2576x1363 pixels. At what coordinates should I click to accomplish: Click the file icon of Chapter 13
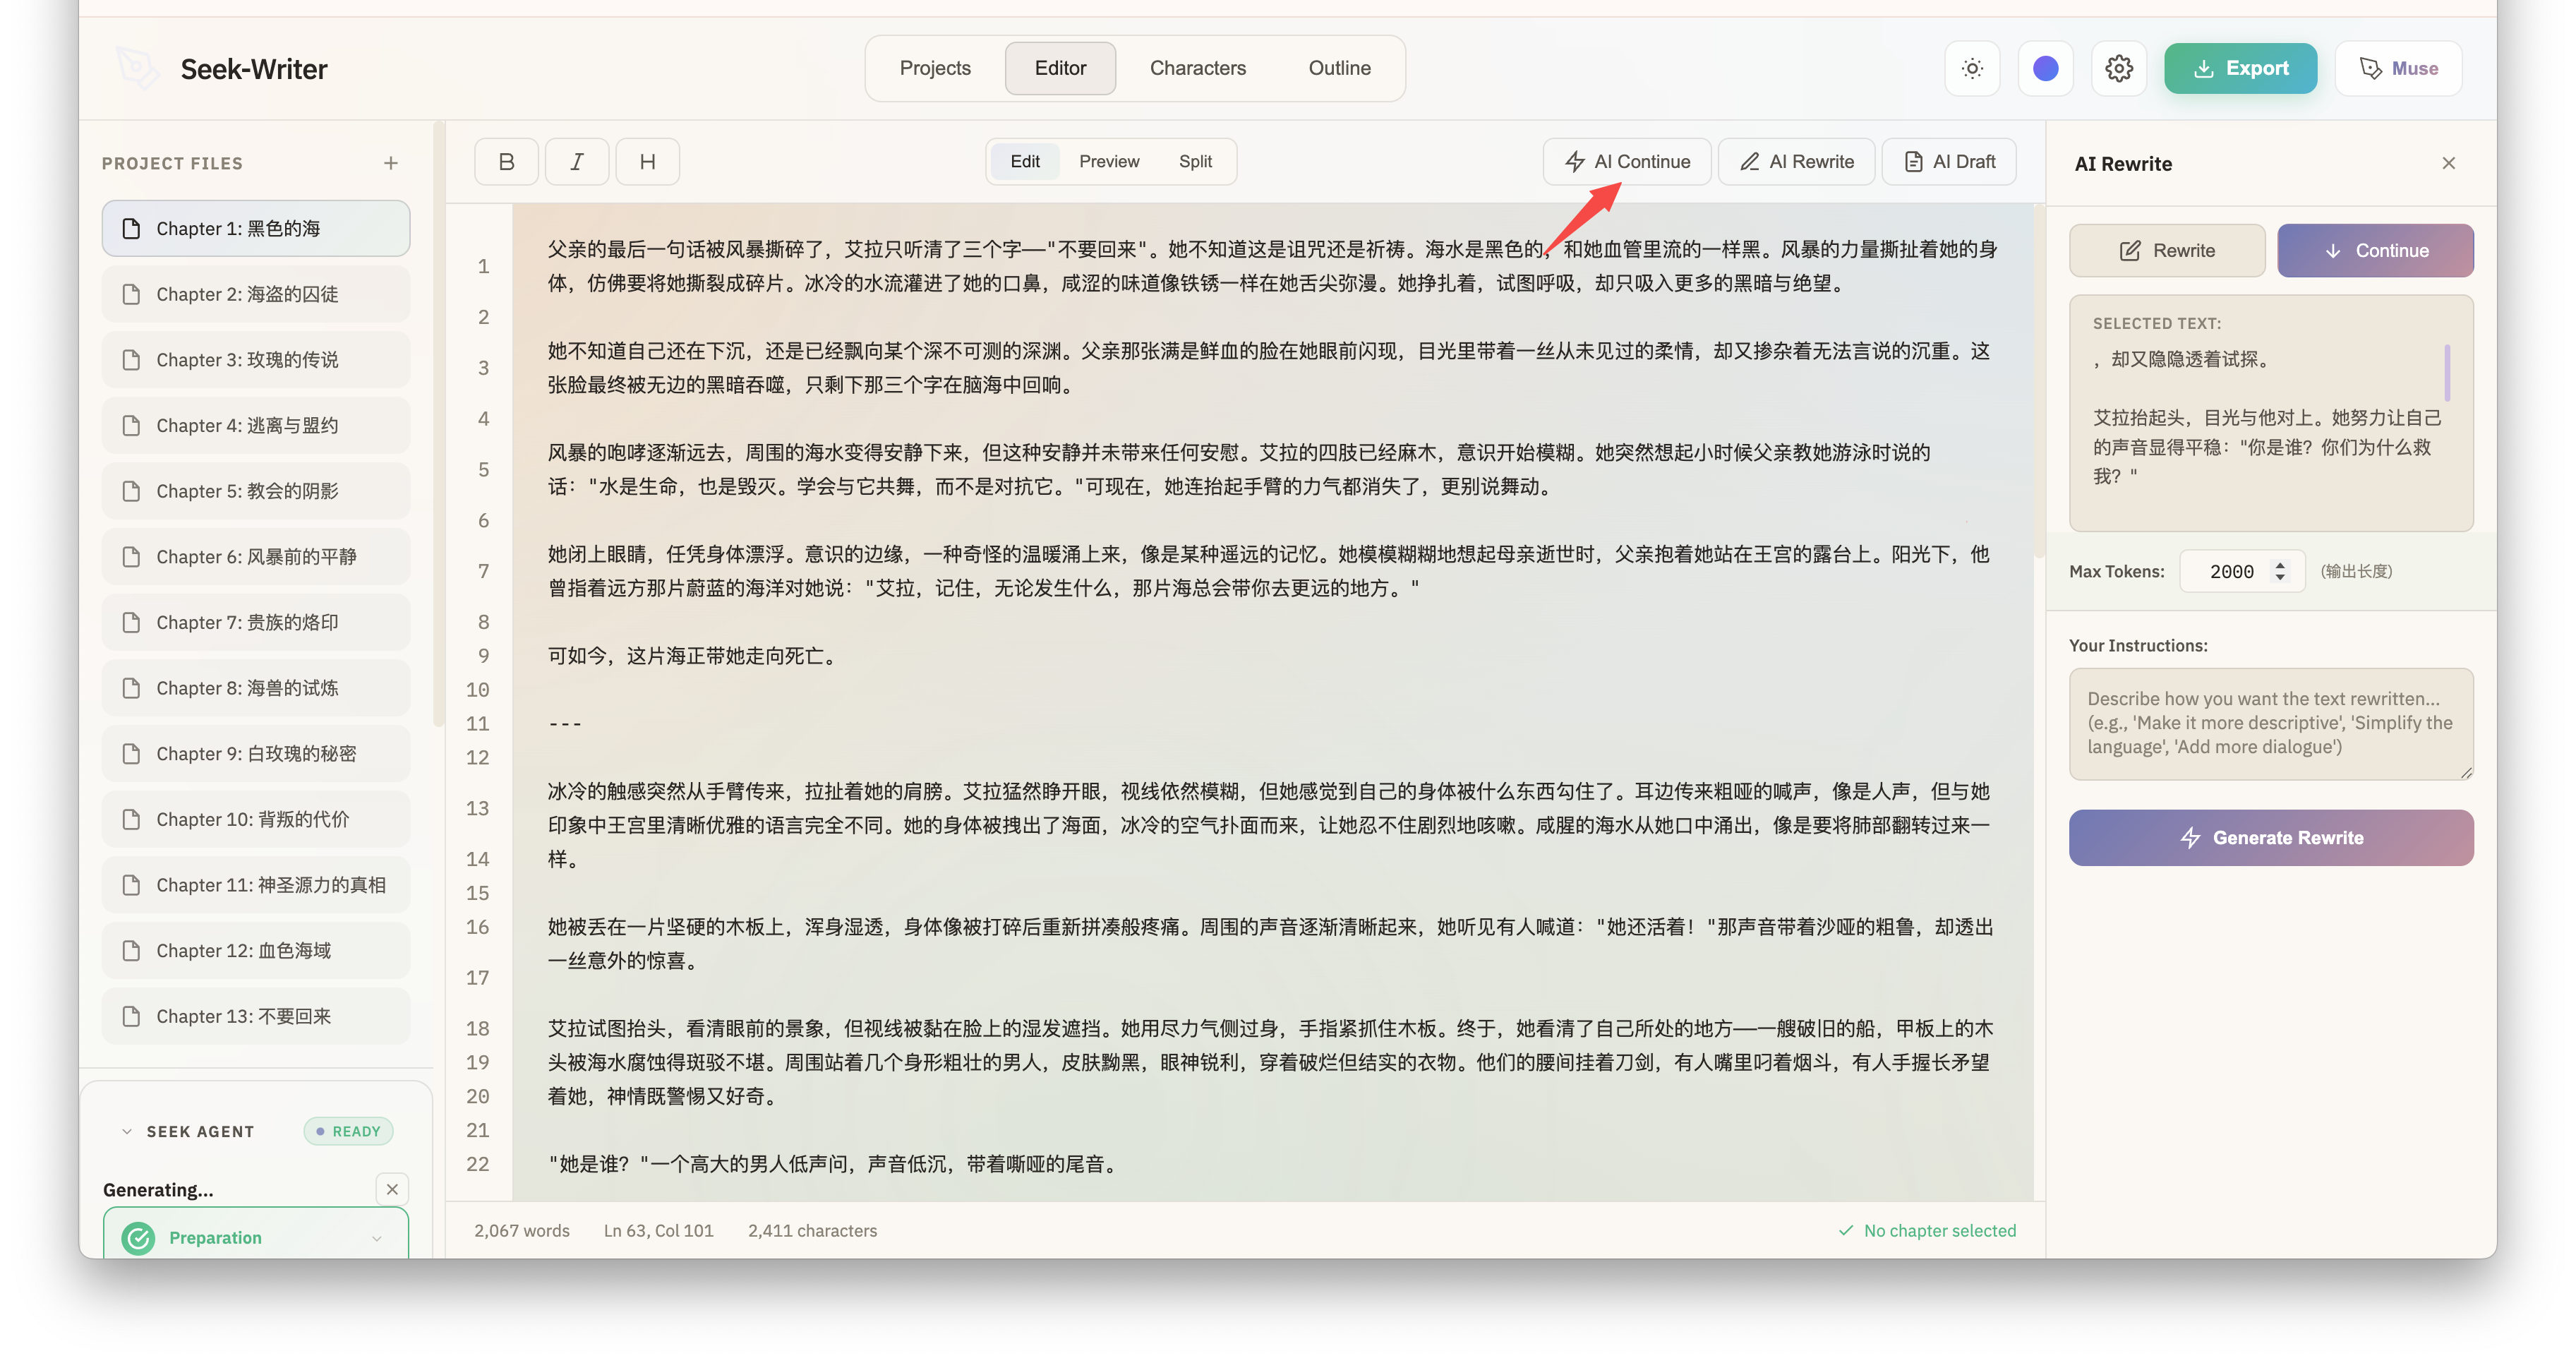pos(131,1016)
